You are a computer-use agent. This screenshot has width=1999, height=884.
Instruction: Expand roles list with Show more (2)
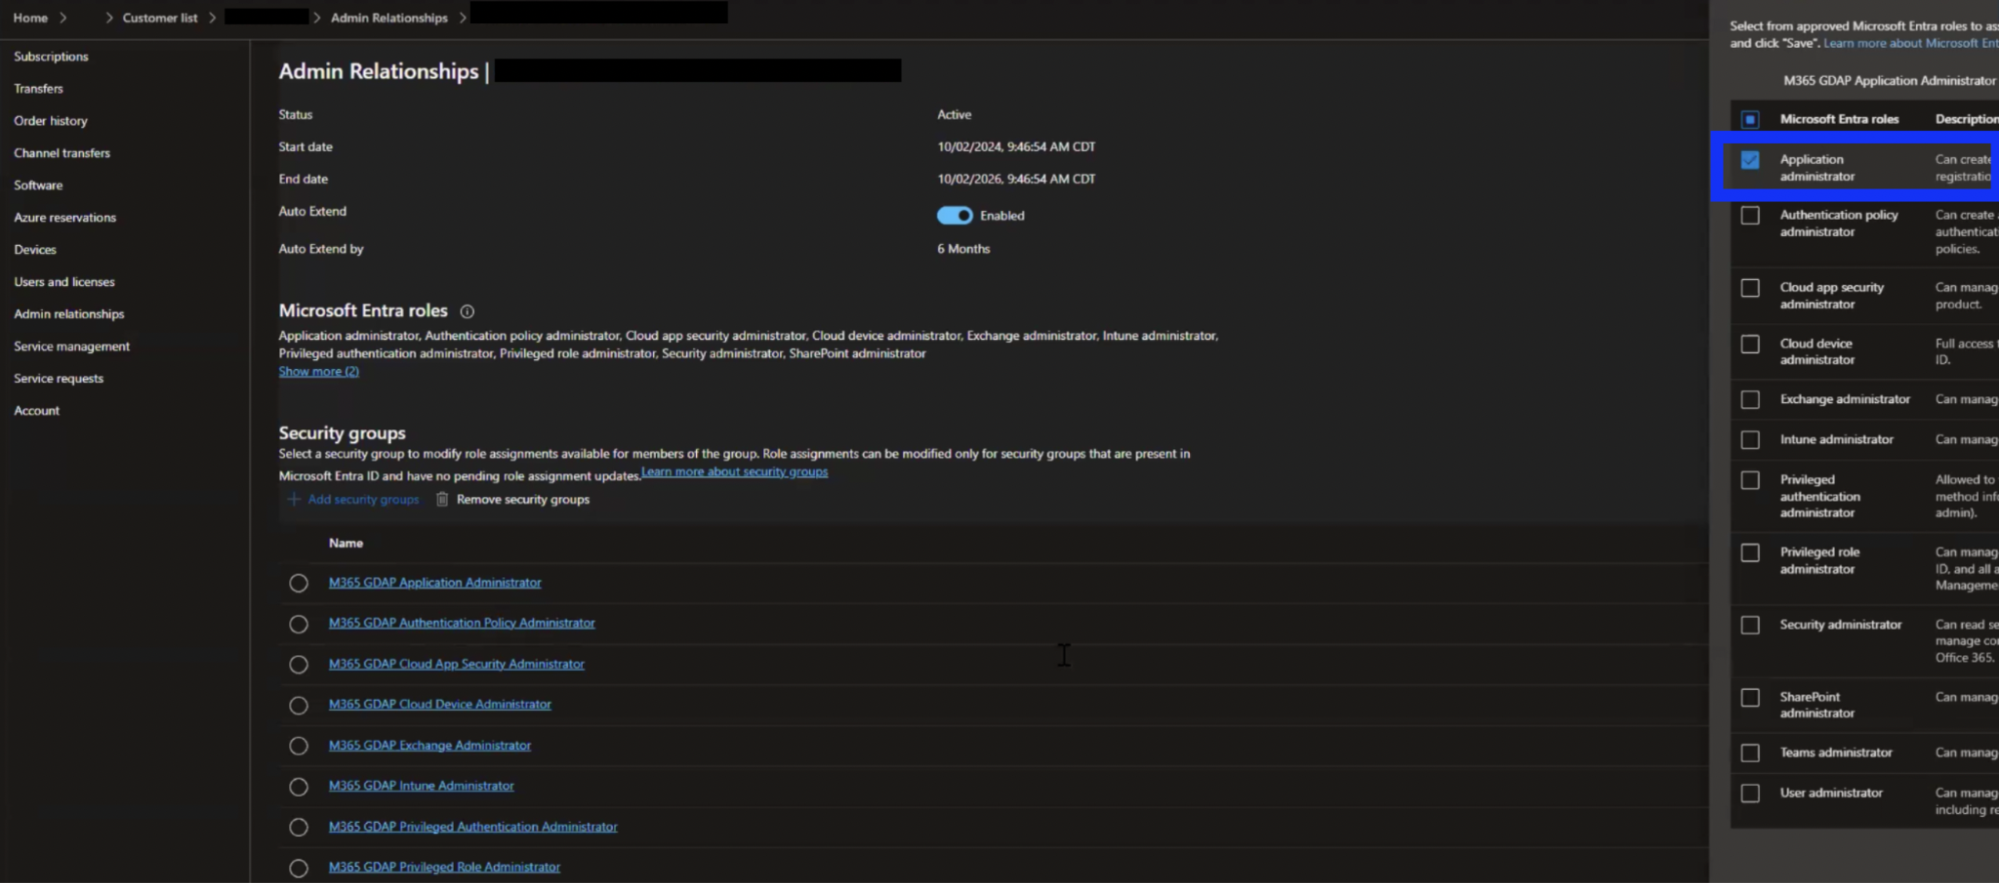[x=318, y=371]
